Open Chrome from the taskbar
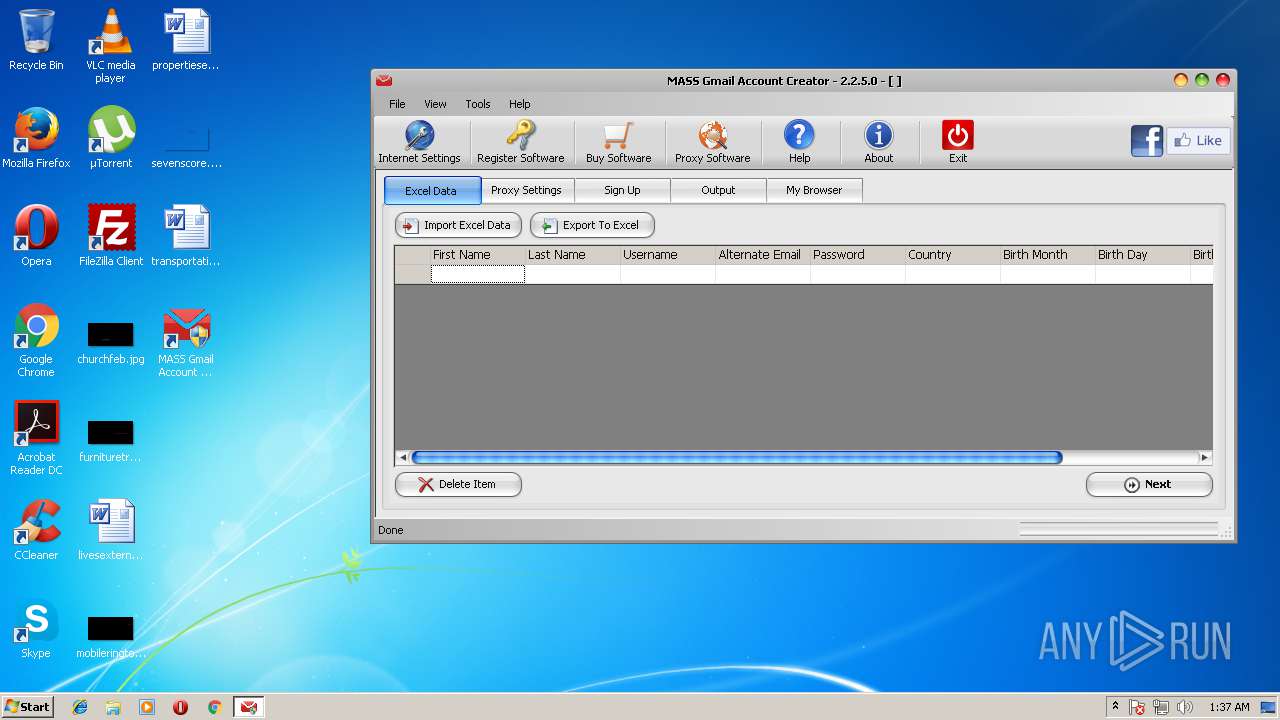 coord(214,707)
